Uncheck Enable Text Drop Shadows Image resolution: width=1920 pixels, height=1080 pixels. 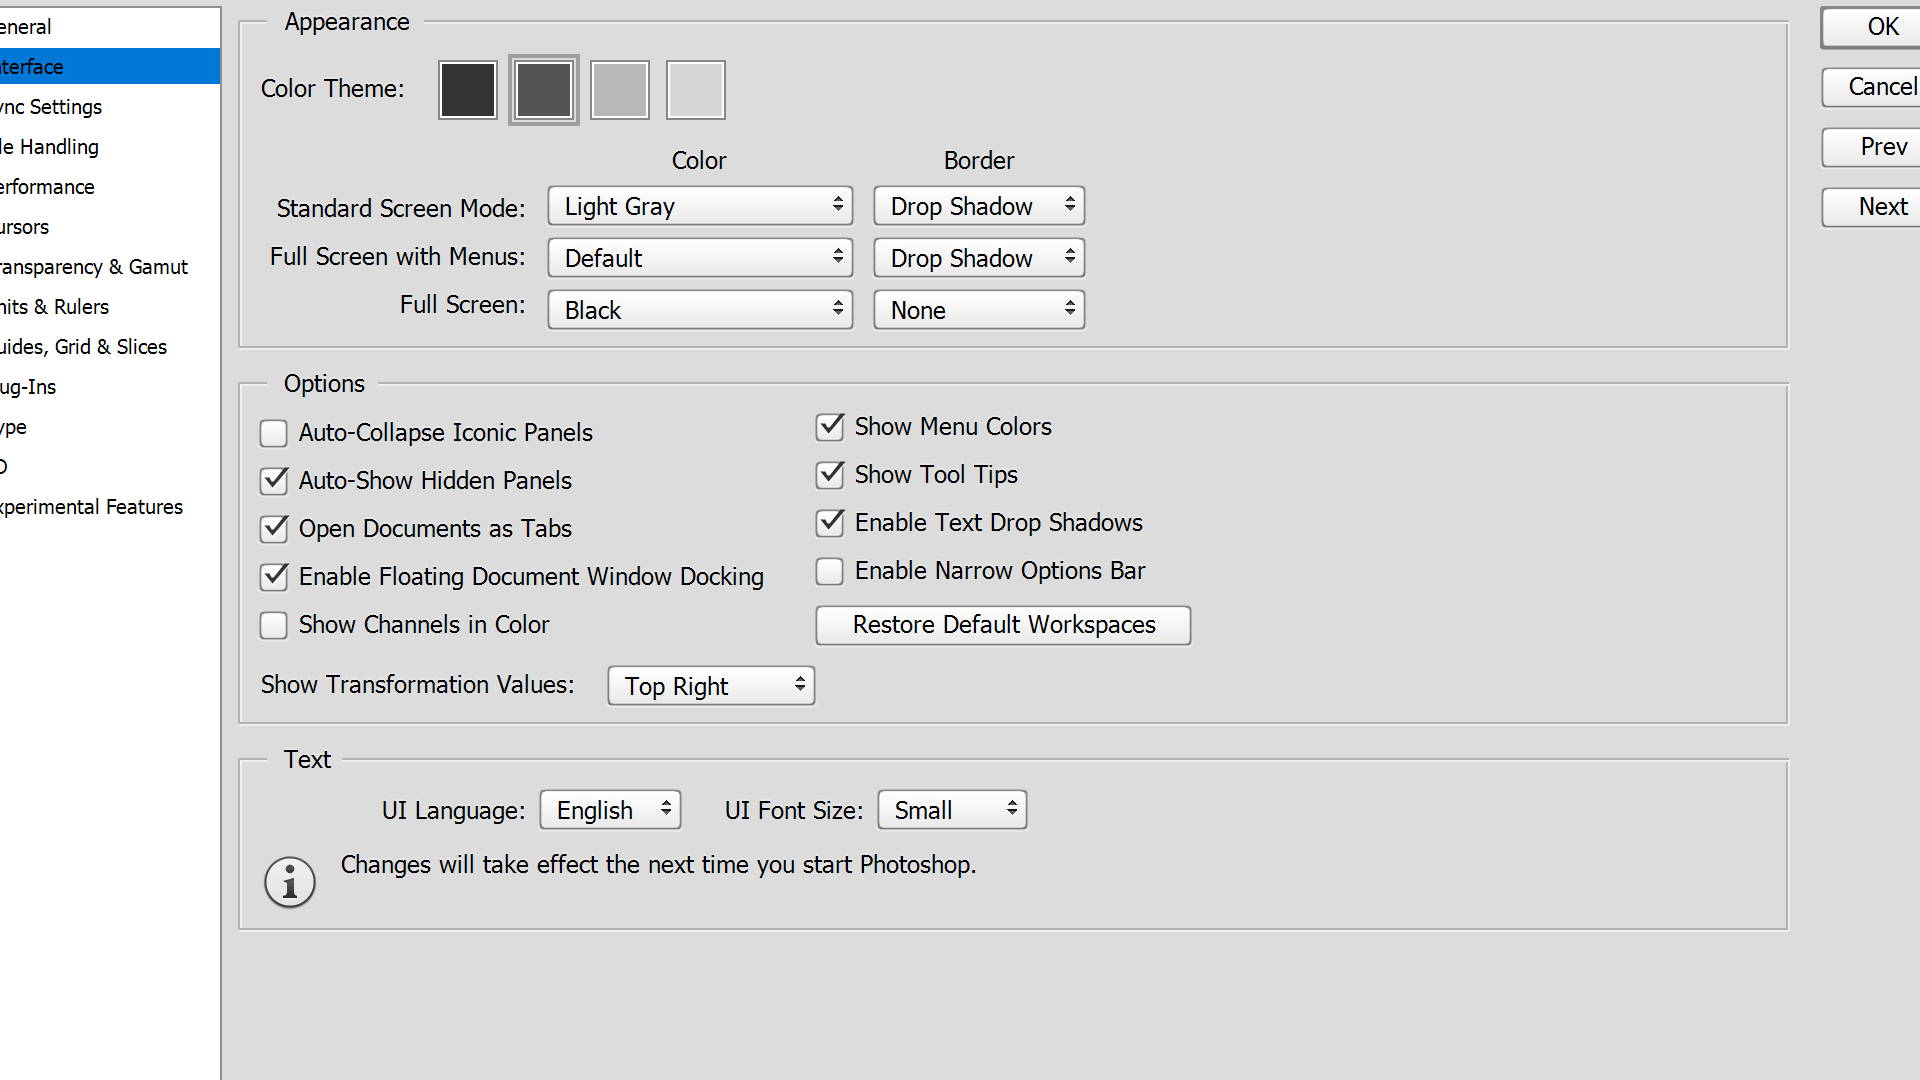tap(829, 523)
